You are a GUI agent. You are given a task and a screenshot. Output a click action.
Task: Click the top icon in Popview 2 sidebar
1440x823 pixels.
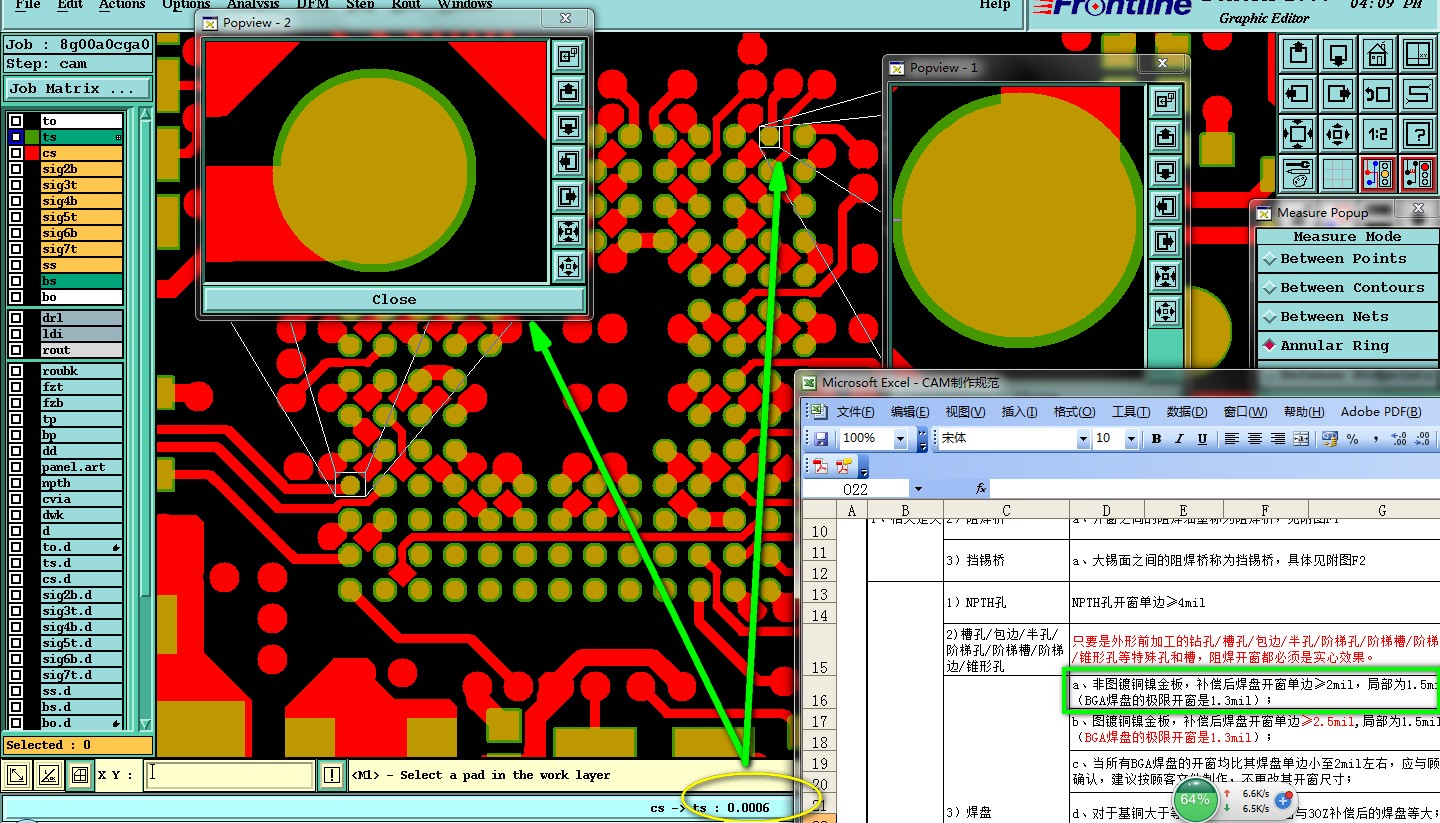(x=568, y=57)
